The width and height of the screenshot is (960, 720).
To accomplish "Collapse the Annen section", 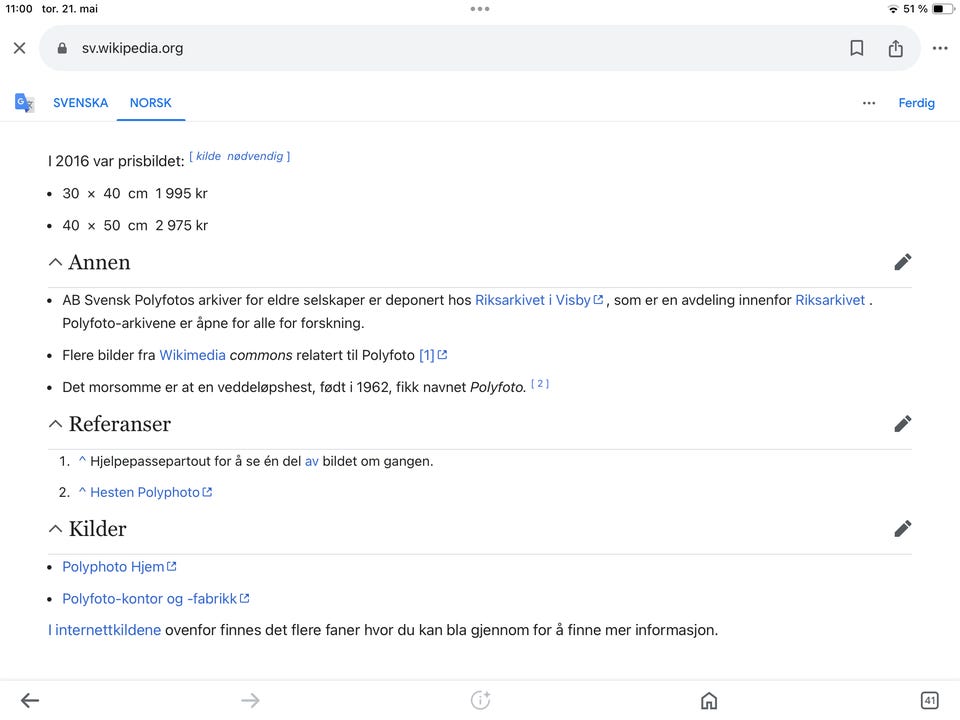I will (x=55, y=262).
